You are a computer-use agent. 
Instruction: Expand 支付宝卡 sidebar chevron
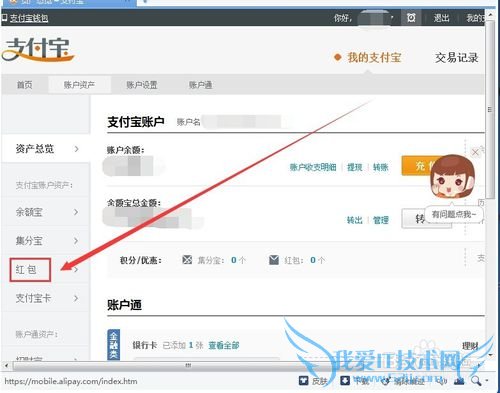pos(76,298)
